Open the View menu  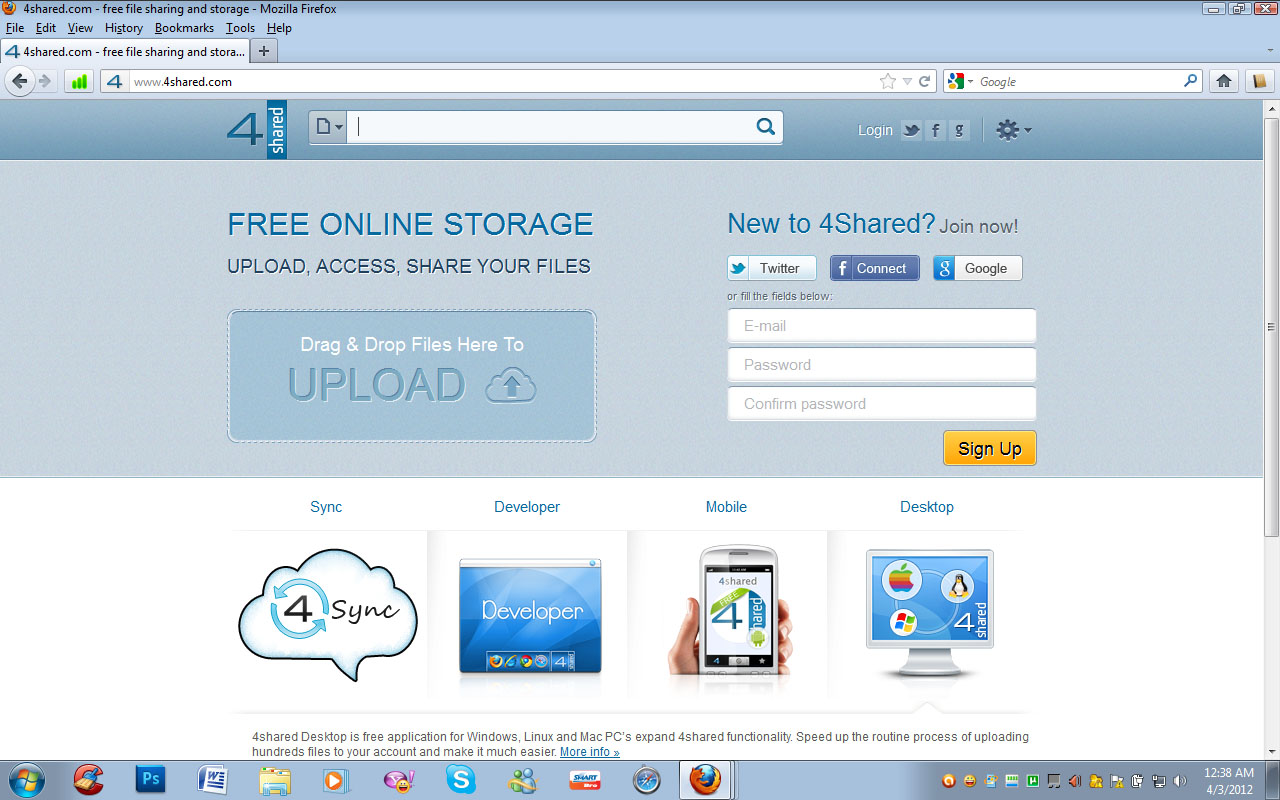[x=80, y=28]
